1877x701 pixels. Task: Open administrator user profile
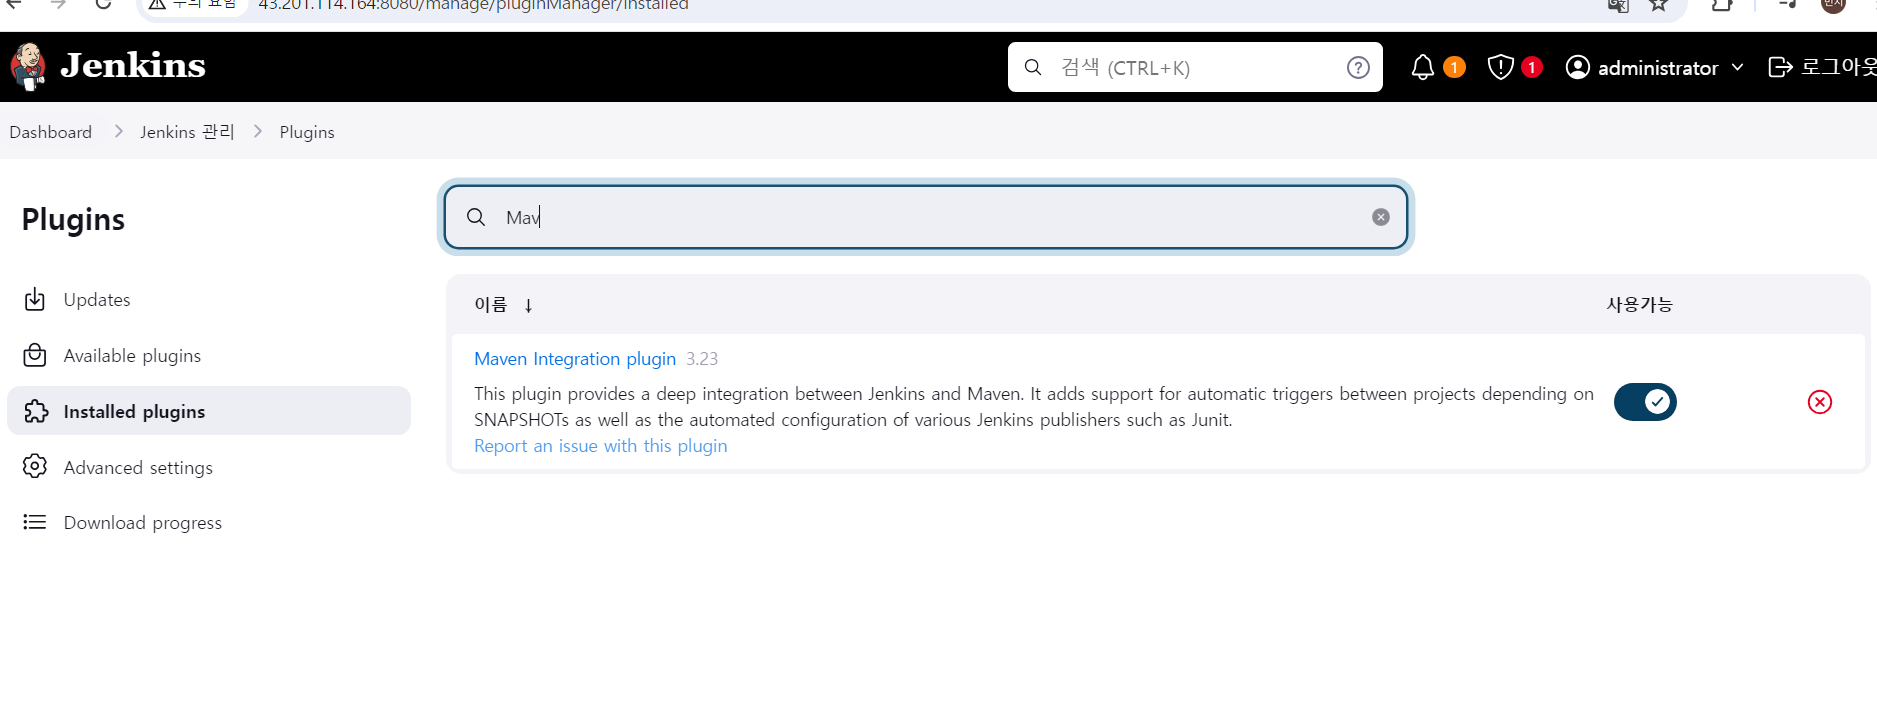[1642, 67]
